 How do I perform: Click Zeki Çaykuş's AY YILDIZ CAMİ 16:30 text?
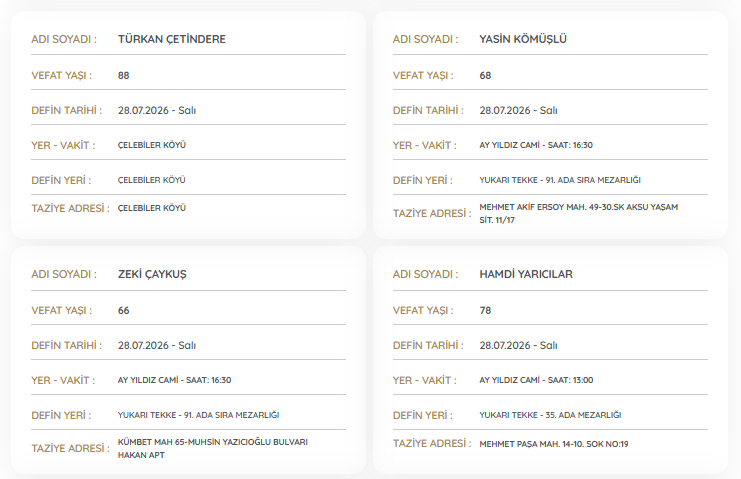pyautogui.click(x=174, y=380)
